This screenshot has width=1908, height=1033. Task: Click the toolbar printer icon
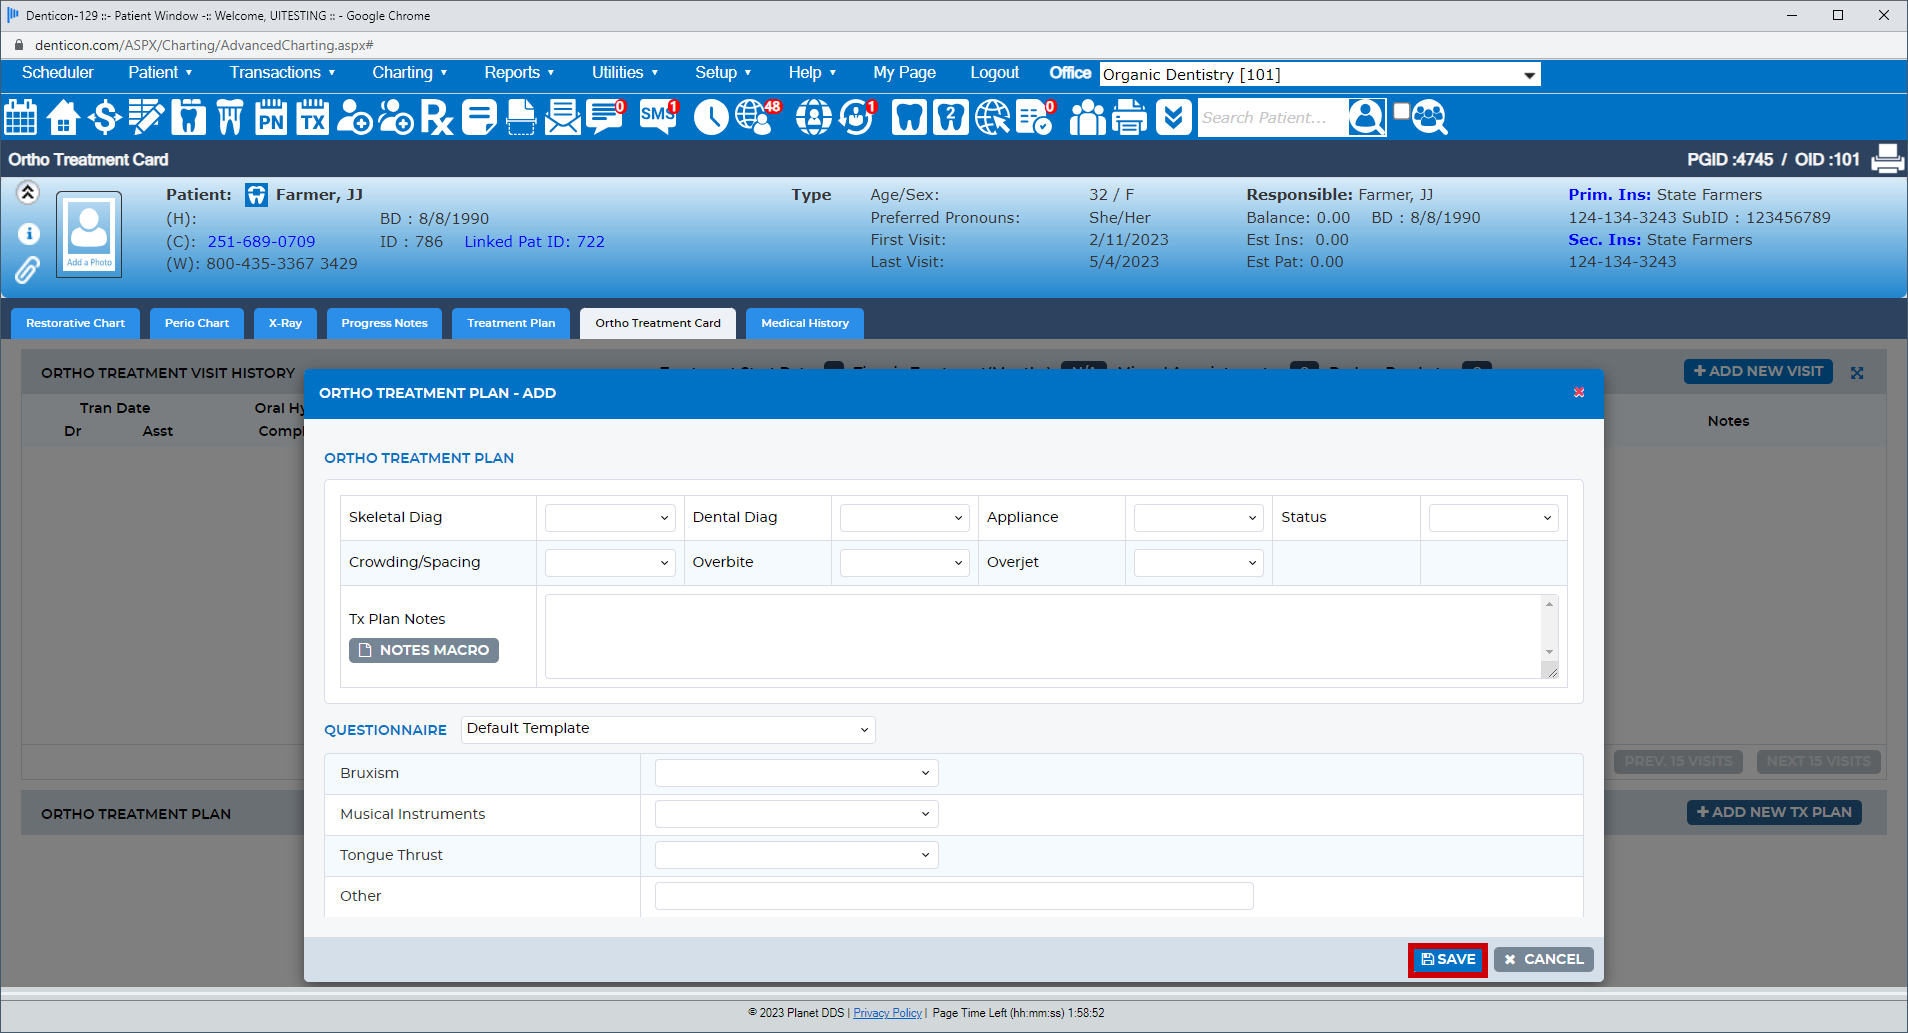coord(1130,117)
